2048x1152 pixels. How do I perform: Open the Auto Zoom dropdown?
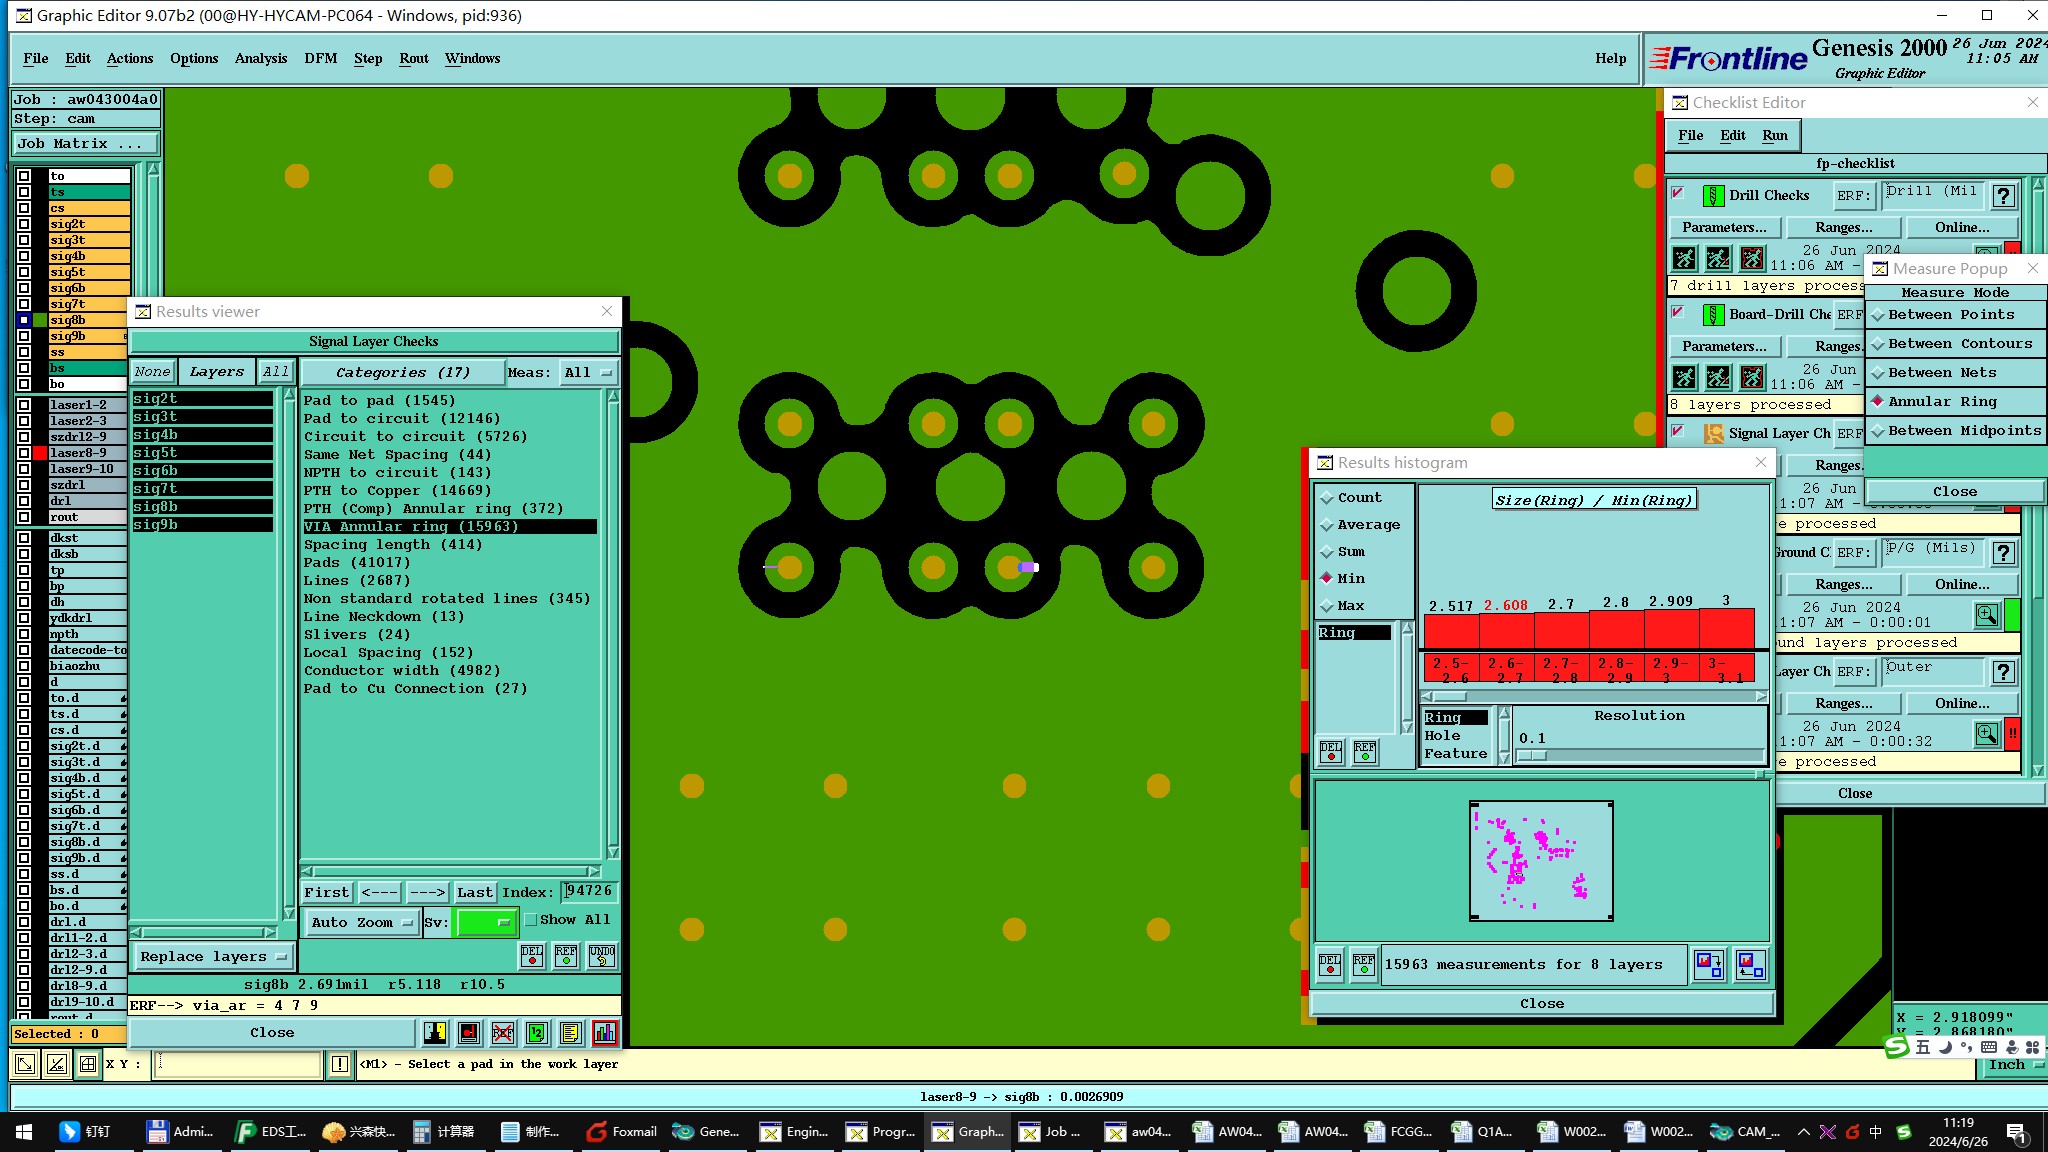[362, 922]
